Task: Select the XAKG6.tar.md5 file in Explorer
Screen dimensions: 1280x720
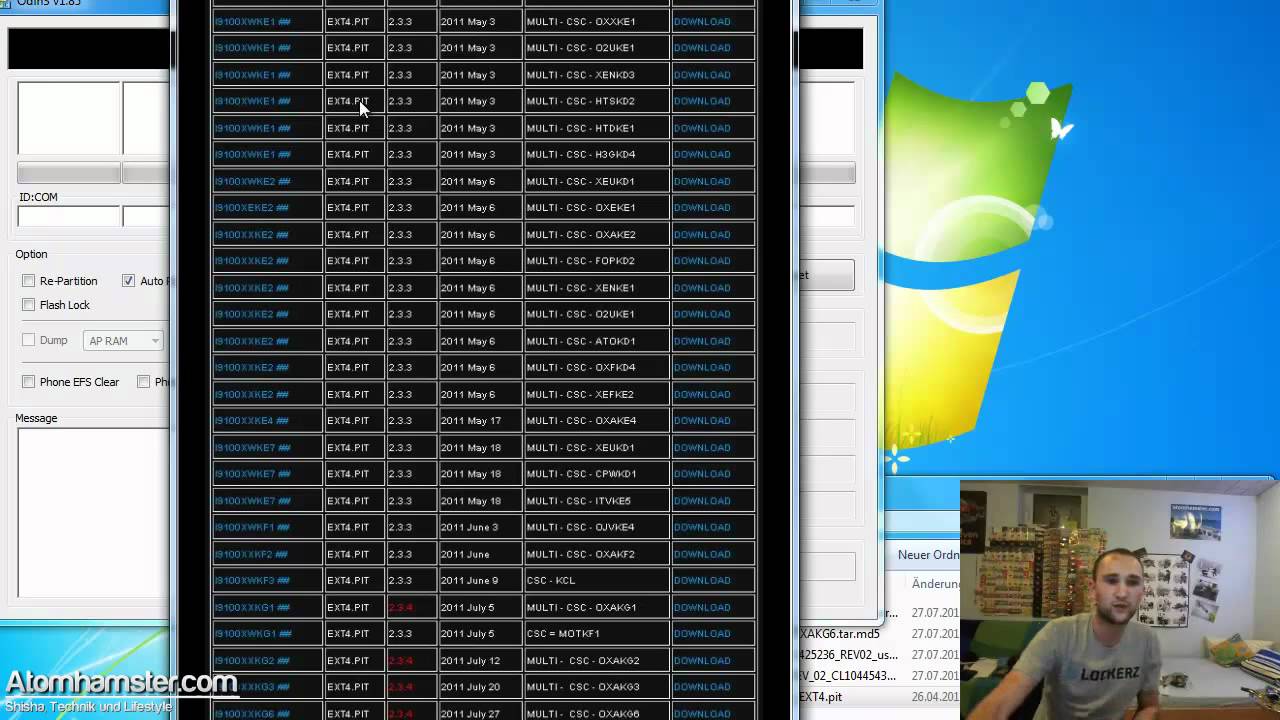Action: [840, 634]
